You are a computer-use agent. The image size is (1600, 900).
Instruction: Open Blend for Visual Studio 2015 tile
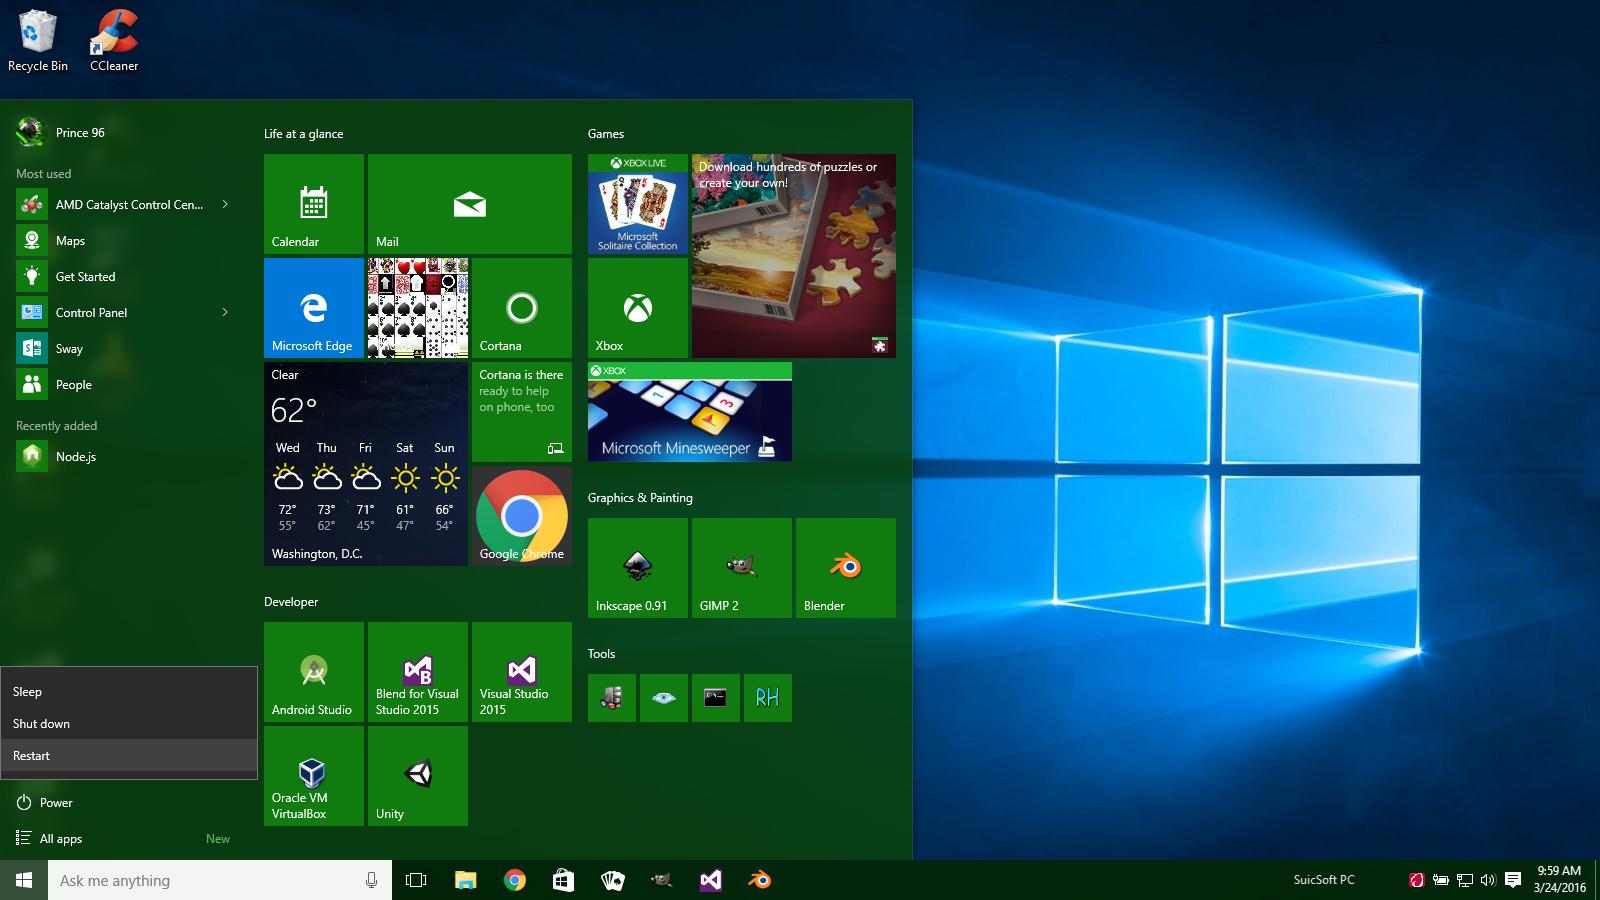pos(418,672)
